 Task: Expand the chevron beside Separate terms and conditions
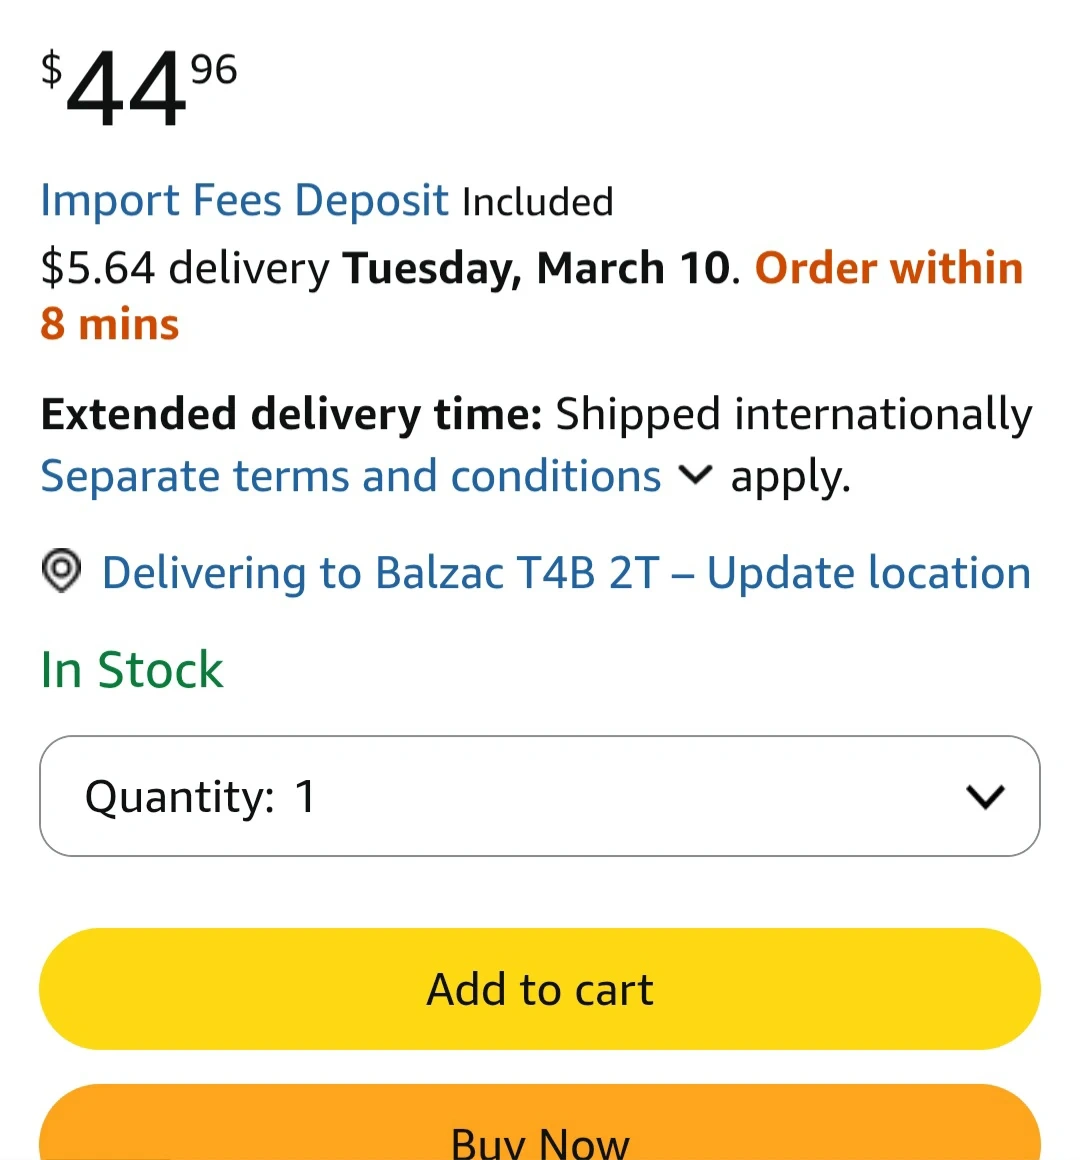[x=695, y=476]
